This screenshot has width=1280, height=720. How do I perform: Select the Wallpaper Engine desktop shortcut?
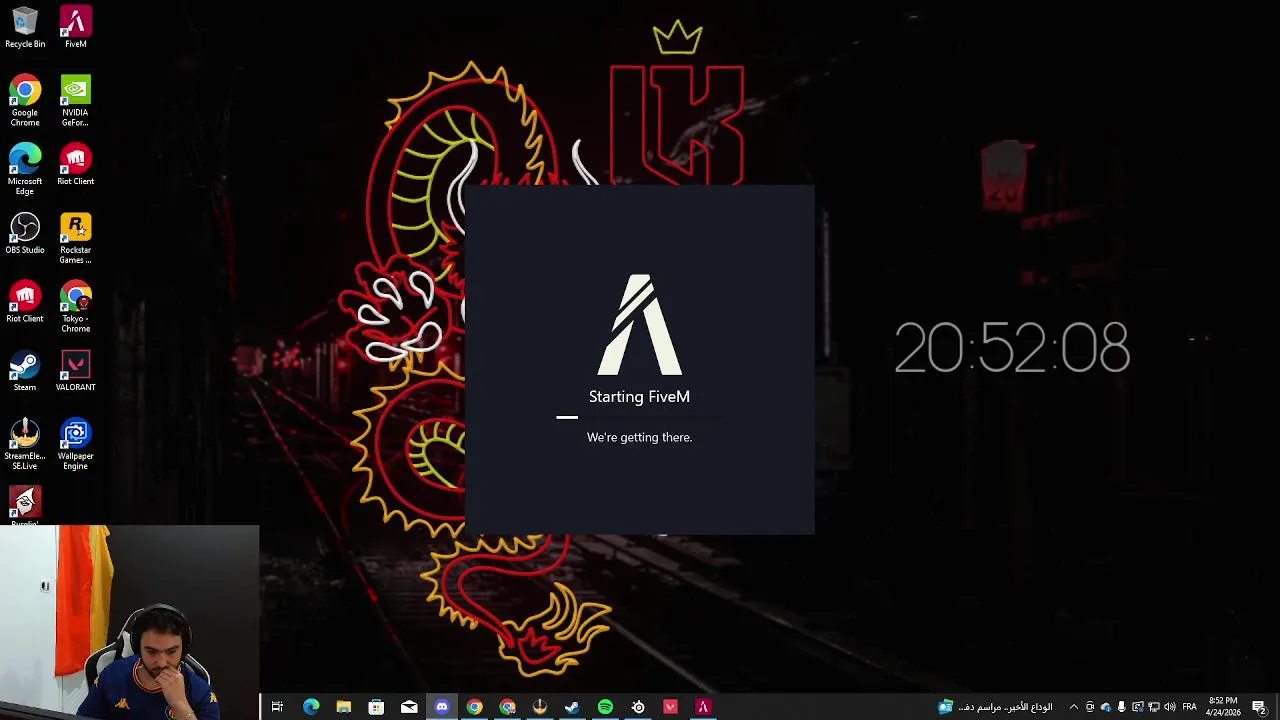click(x=75, y=444)
